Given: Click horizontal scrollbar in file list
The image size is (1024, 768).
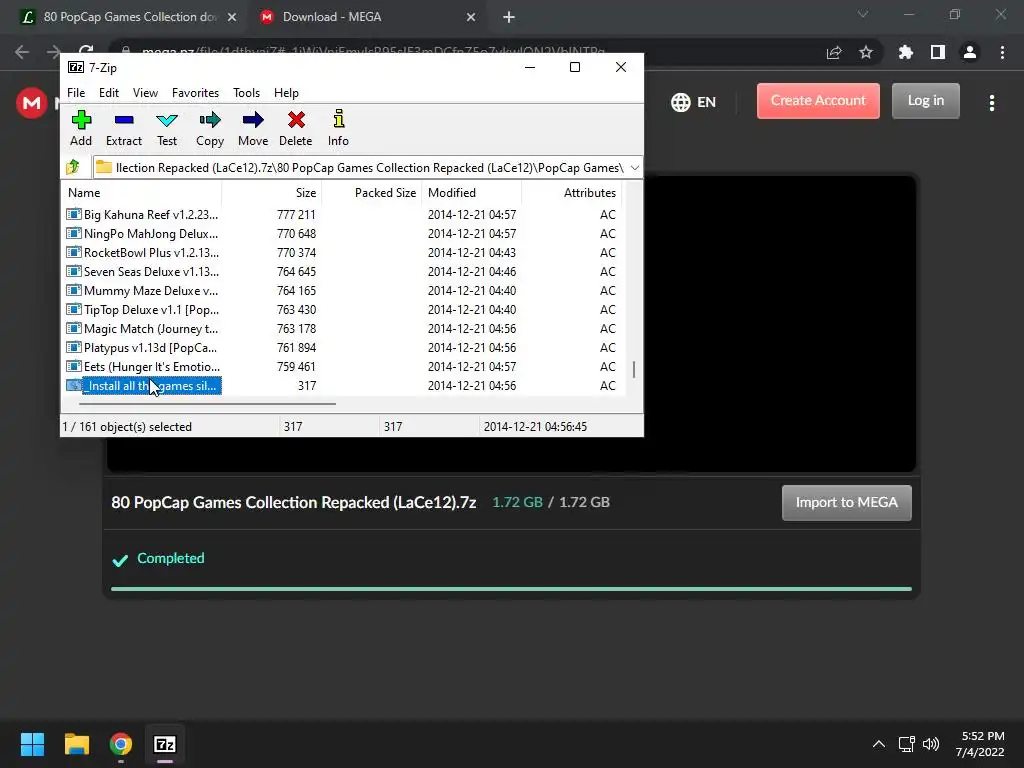Looking at the screenshot, I should pyautogui.click(x=208, y=404).
